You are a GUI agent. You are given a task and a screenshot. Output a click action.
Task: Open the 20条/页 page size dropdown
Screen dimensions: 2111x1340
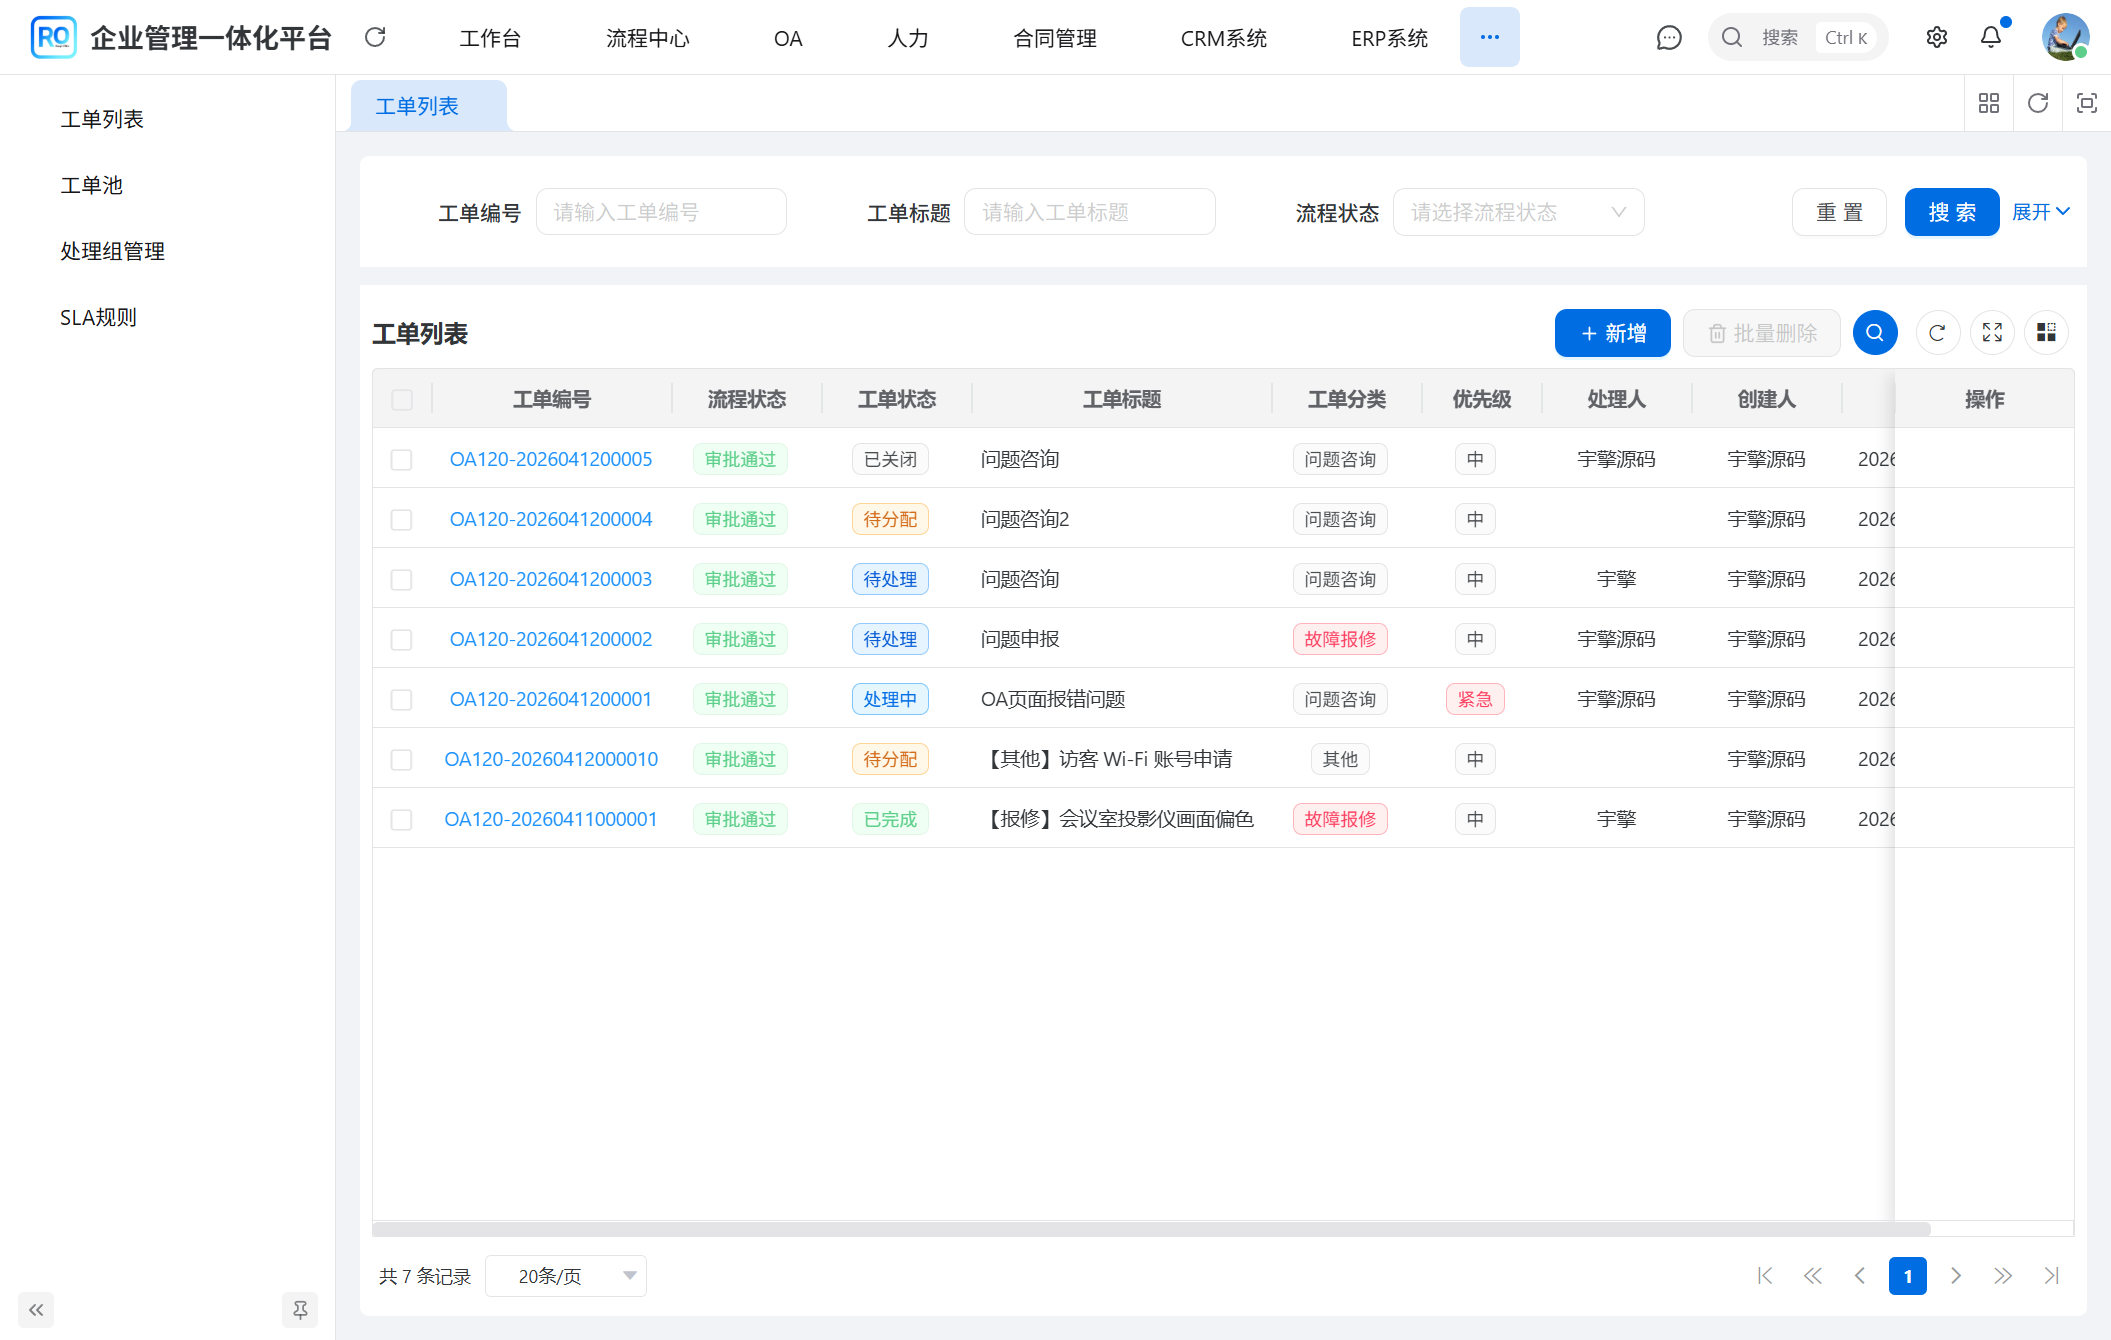coord(565,1276)
